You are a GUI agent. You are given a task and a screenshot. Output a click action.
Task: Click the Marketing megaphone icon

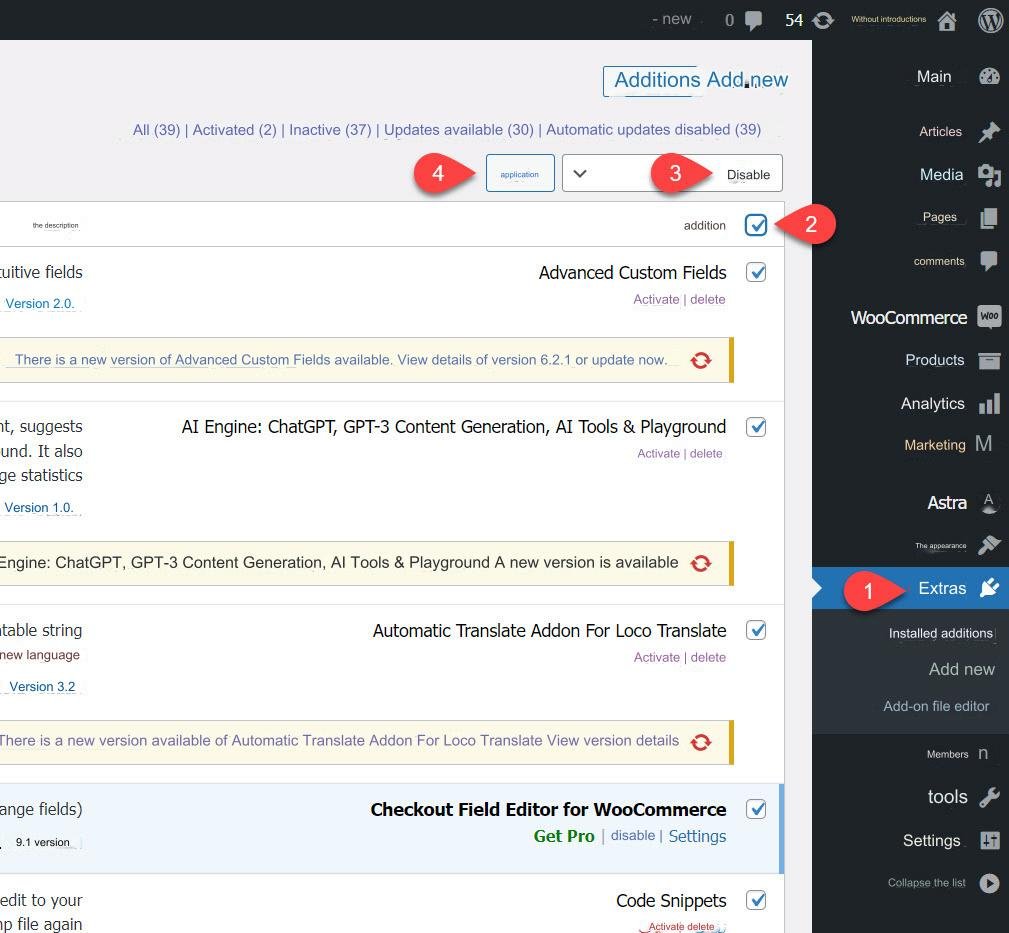tap(983, 443)
